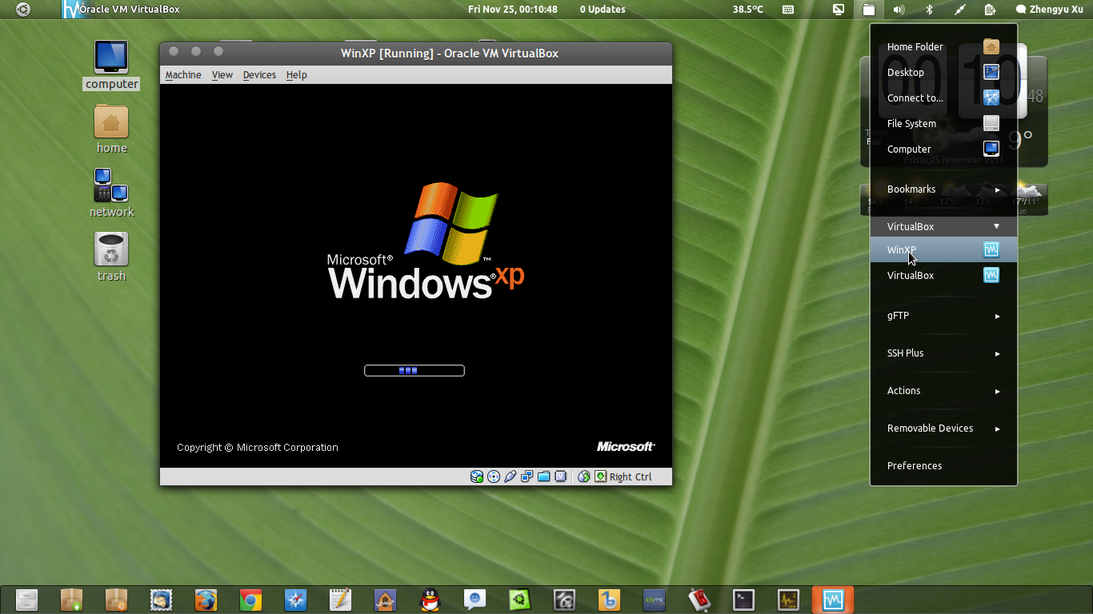
Task: Click the trash desktop icon
Action: click(112, 257)
